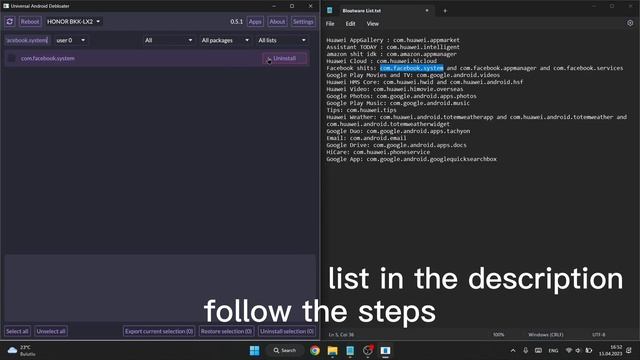Screen dimensions: 640x360
Task: Click Export current selection button
Action: click(x=159, y=331)
